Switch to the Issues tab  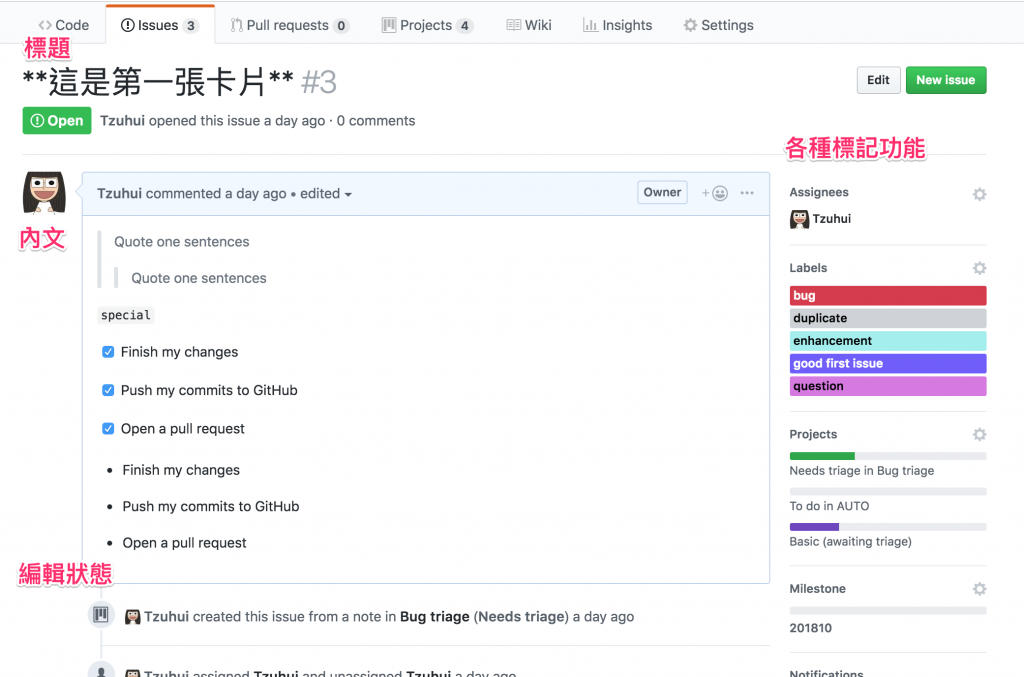pyautogui.click(x=159, y=25)
